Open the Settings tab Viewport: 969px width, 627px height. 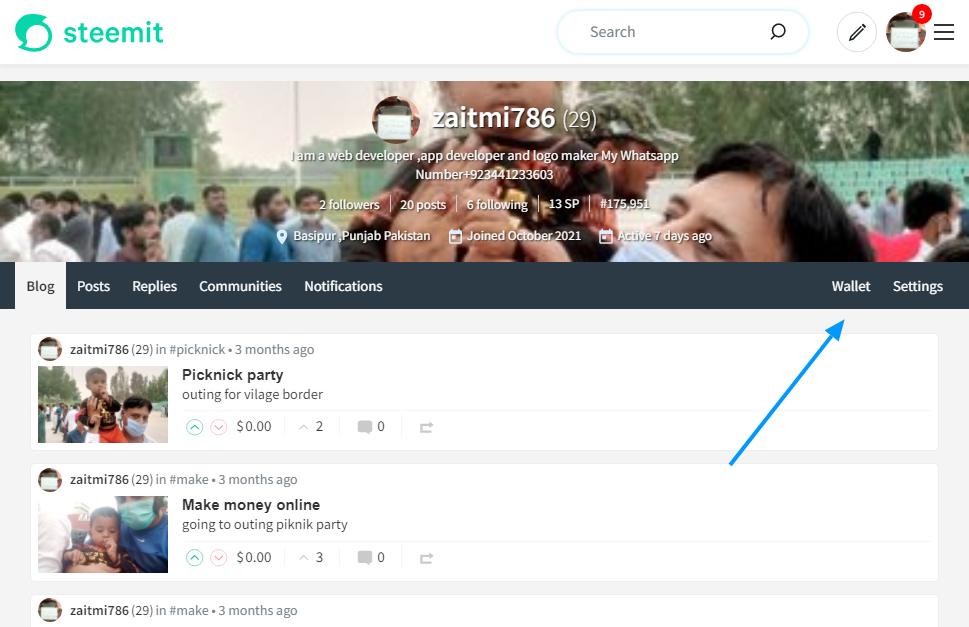(x=918, y=286)
